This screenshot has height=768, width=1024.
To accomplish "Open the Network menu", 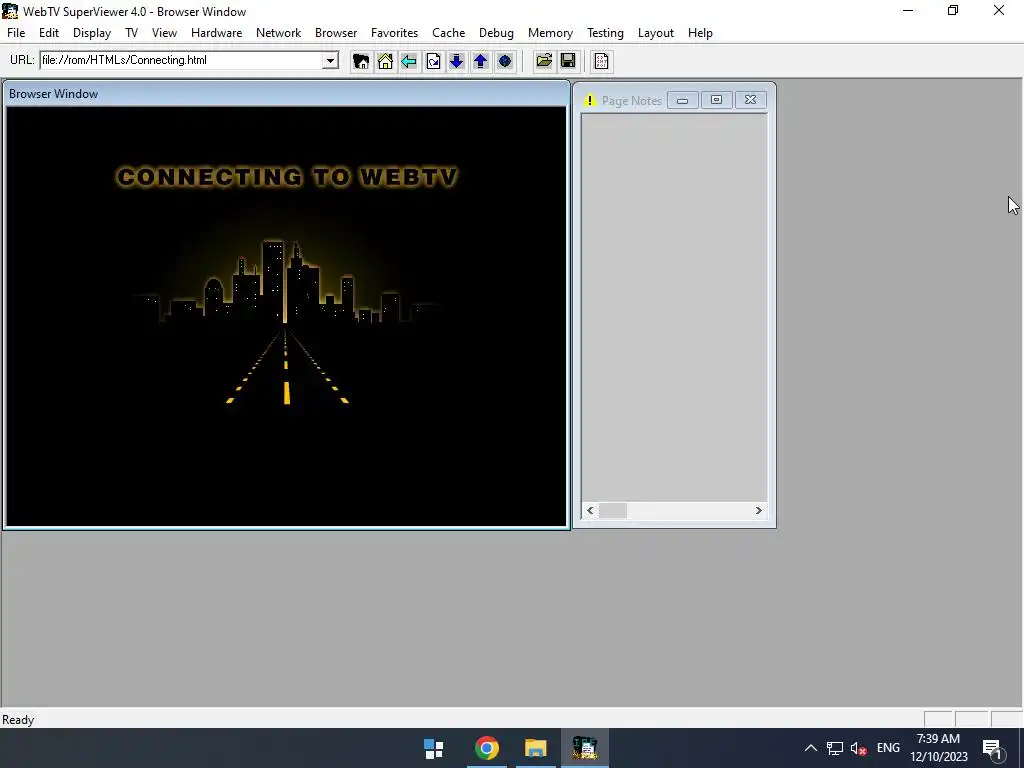I will (x=278, y=33).
